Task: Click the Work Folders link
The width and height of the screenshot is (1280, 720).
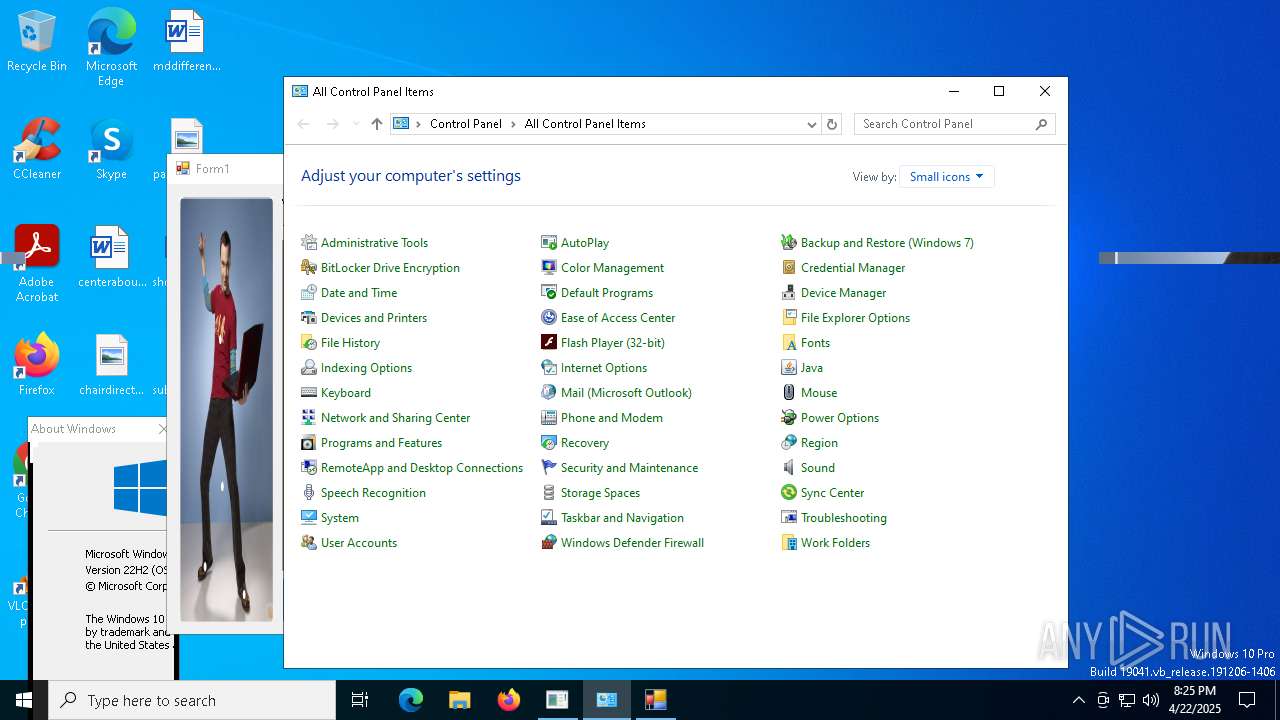Action: point(835,543)
